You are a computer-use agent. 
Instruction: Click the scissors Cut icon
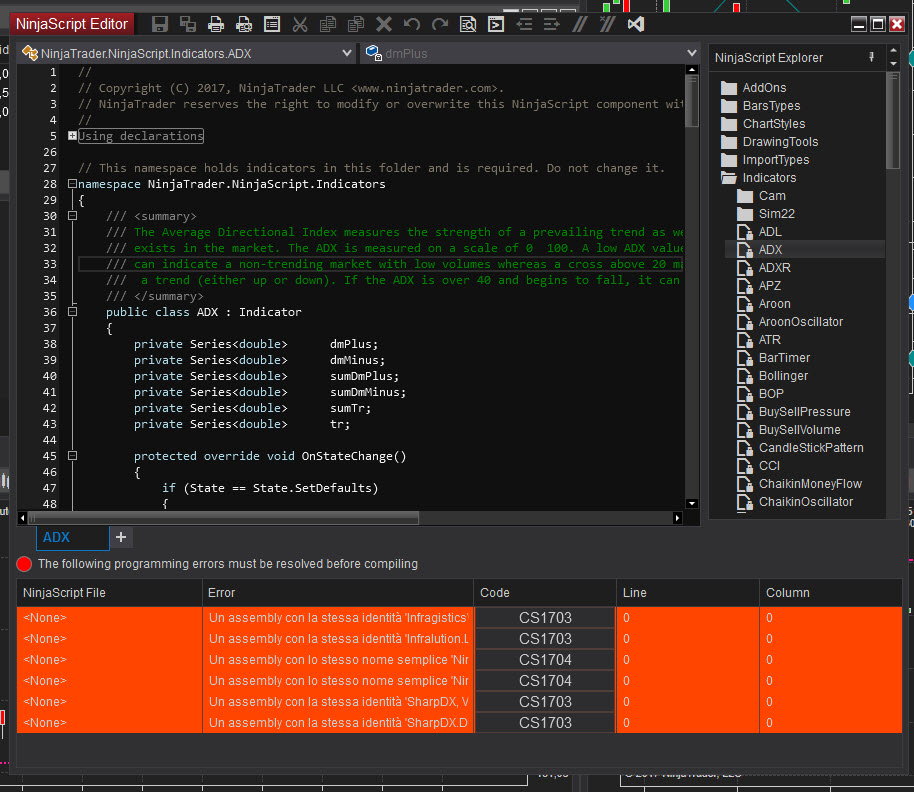click(x=300, y=24)
